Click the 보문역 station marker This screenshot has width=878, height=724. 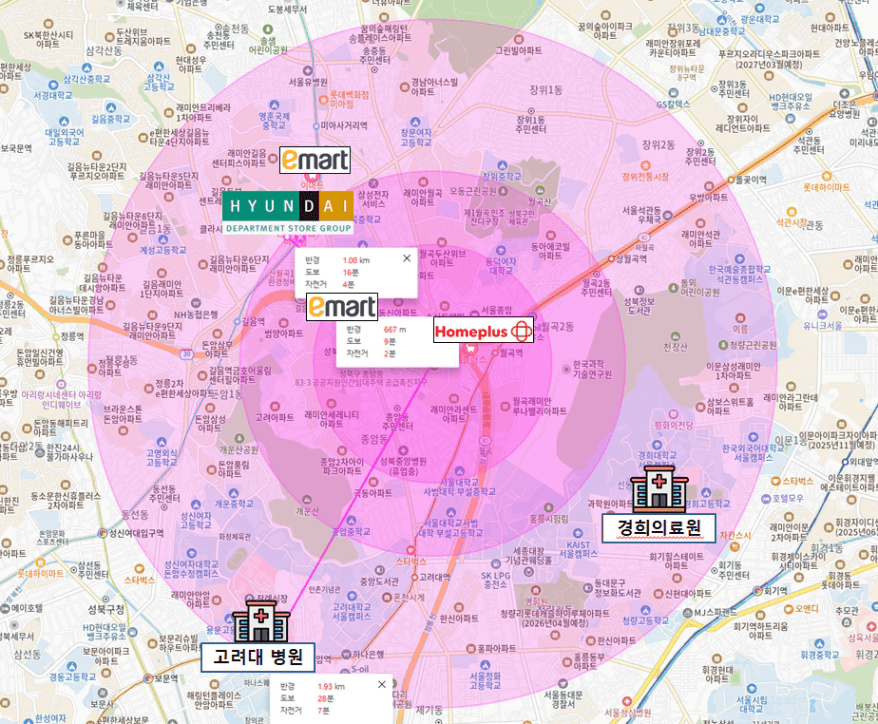click(148, 679)
